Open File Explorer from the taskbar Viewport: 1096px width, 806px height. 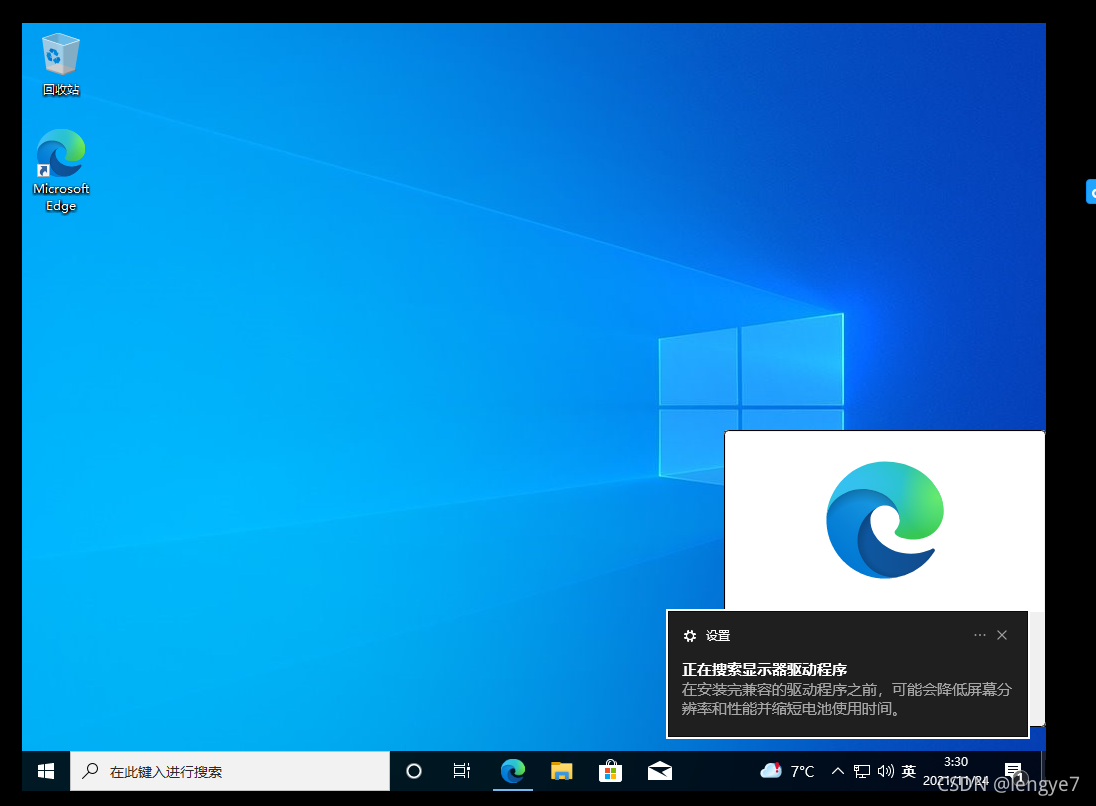[562, 771]
